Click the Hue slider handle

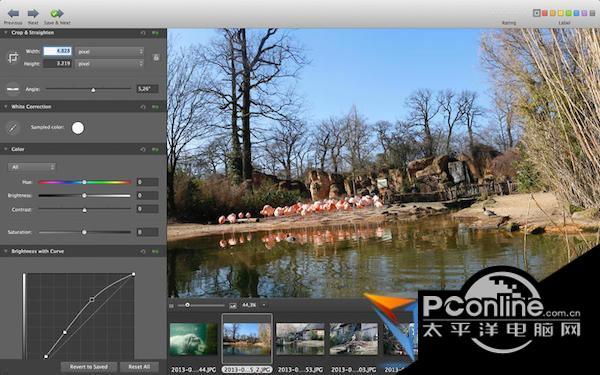pos(84,182)
